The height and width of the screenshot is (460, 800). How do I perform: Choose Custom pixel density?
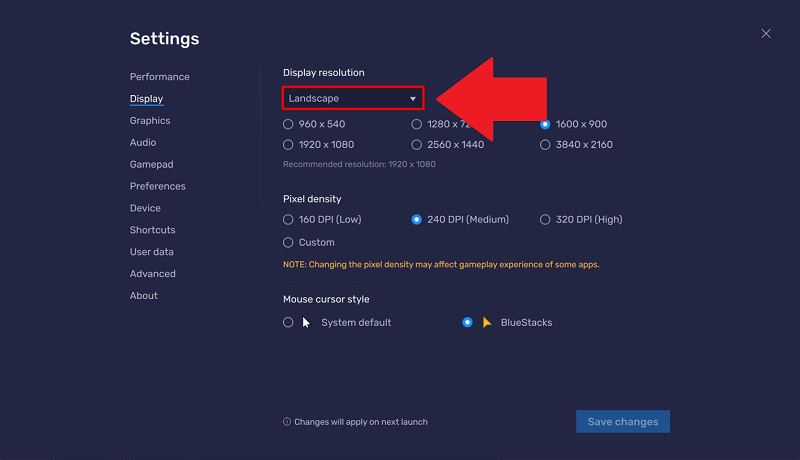tap(289, 242)
